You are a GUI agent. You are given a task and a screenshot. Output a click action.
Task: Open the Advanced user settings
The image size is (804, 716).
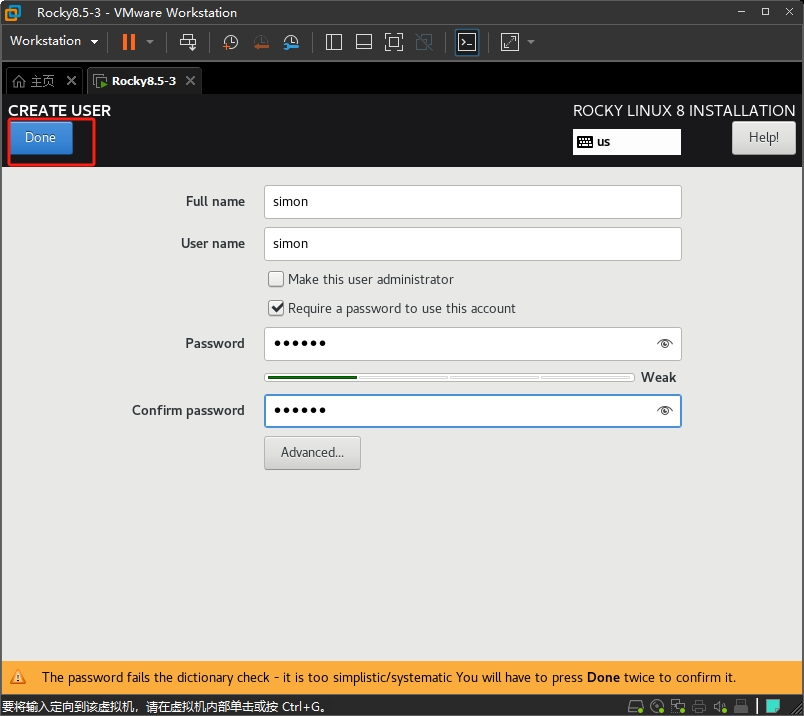coord(312,452)
